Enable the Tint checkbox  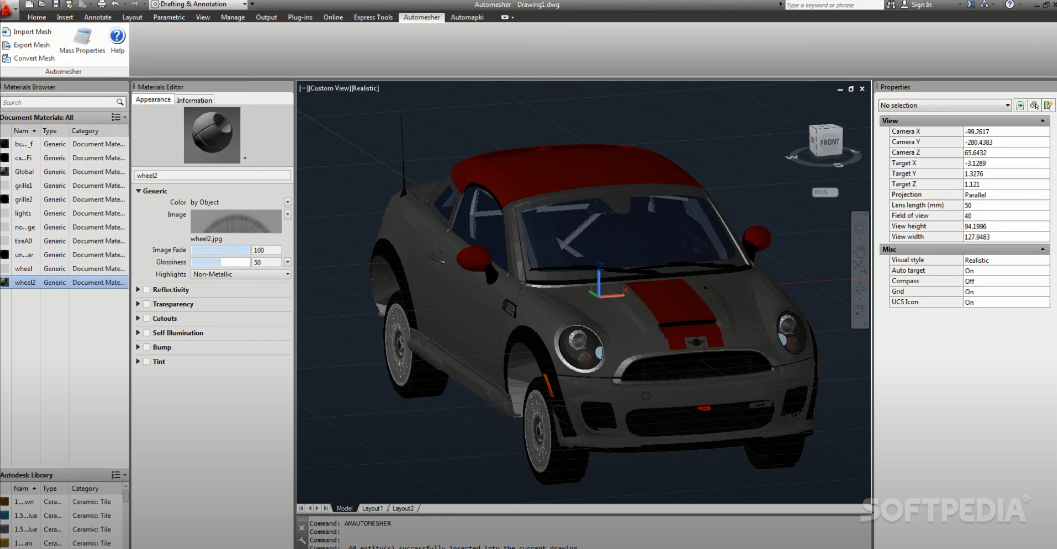(x=146, y=362)
